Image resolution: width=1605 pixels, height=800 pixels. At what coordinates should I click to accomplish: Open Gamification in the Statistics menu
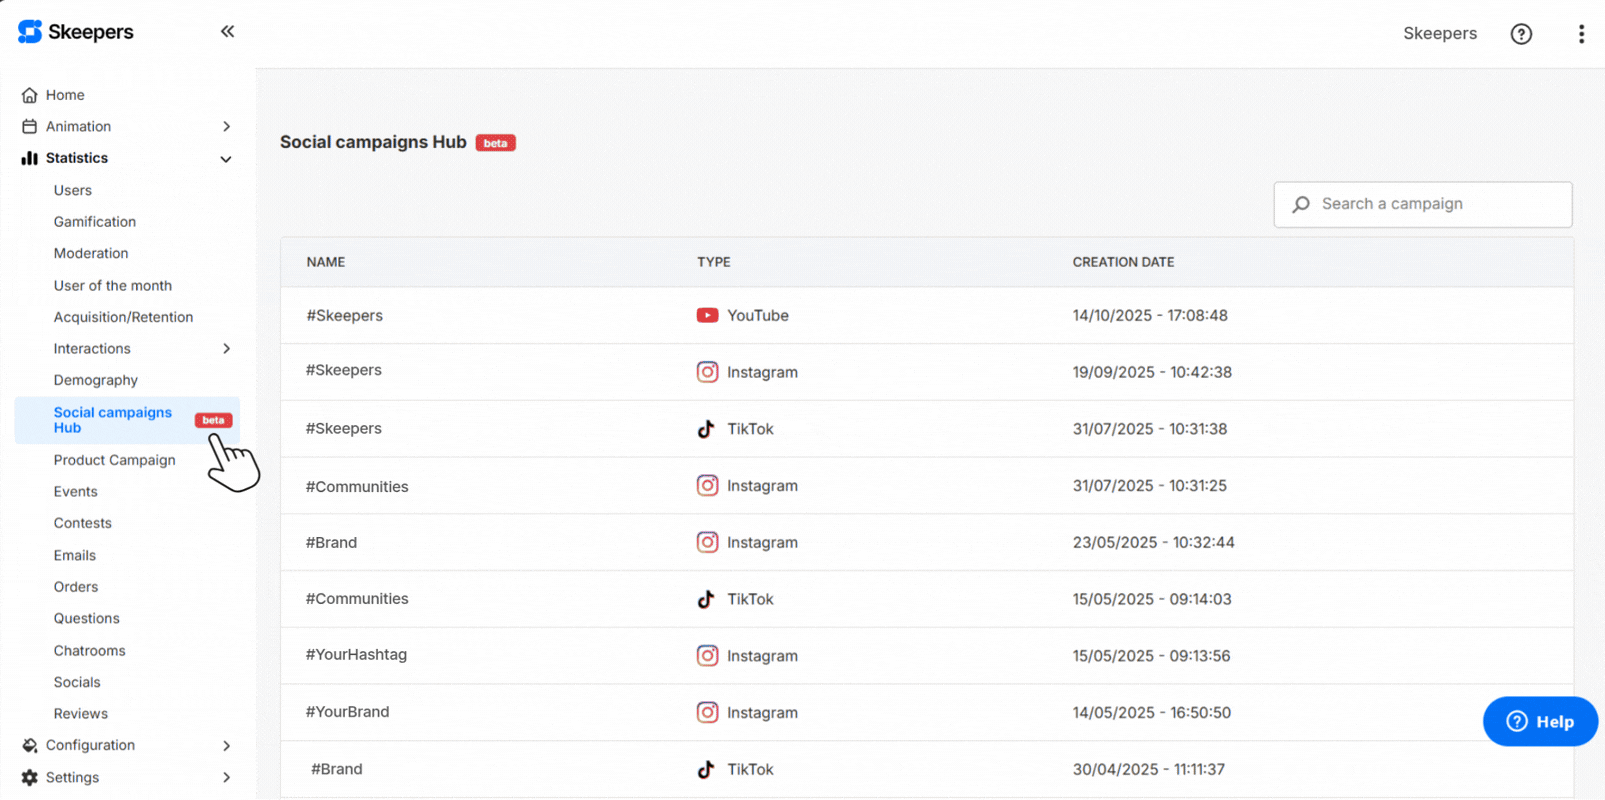tap(95, 222)
